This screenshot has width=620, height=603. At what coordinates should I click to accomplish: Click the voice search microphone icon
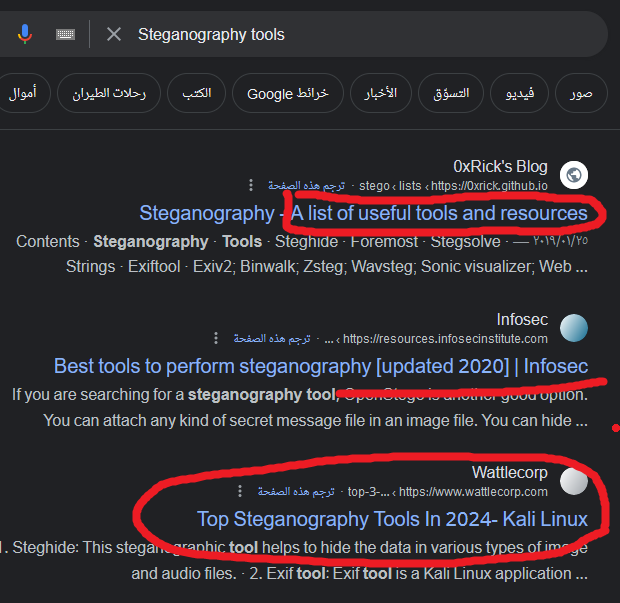pyautogui.click(x=25, y=34)
